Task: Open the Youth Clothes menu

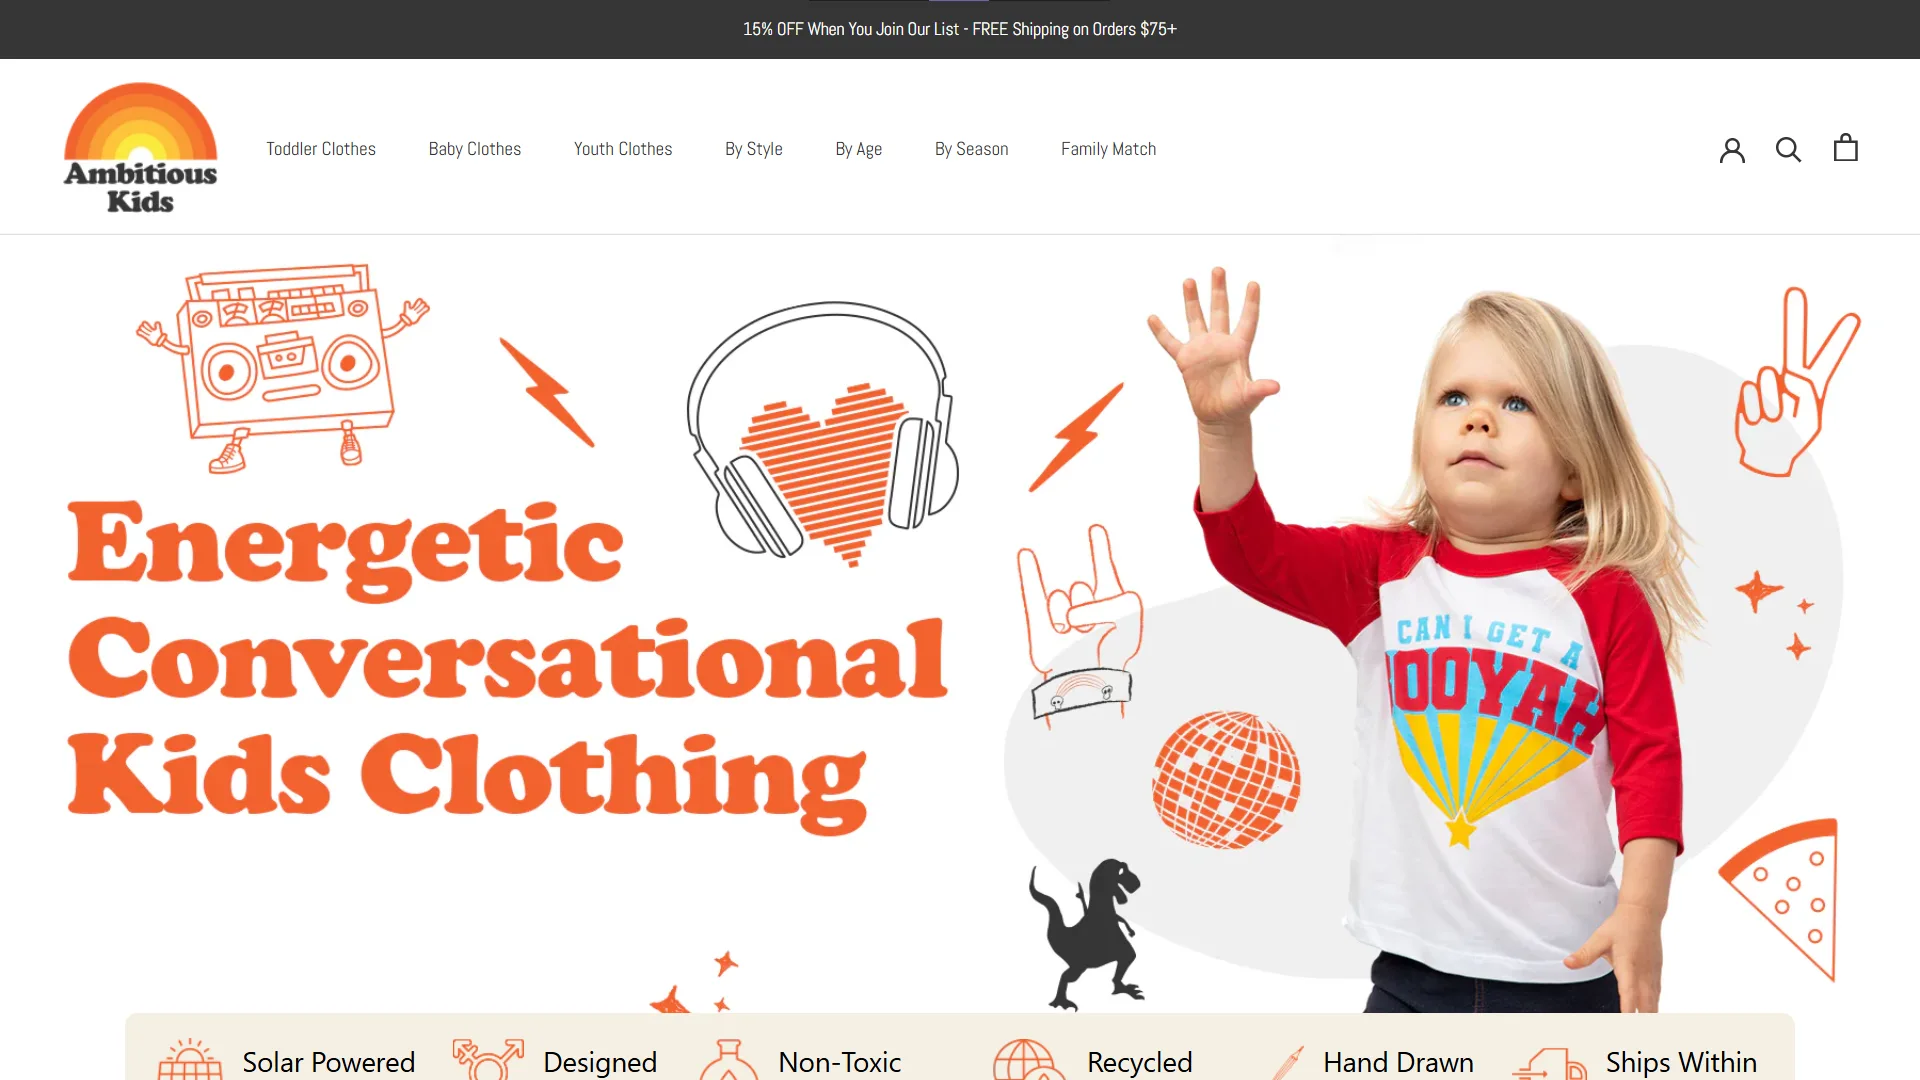Action: click(x=623, y=149)
